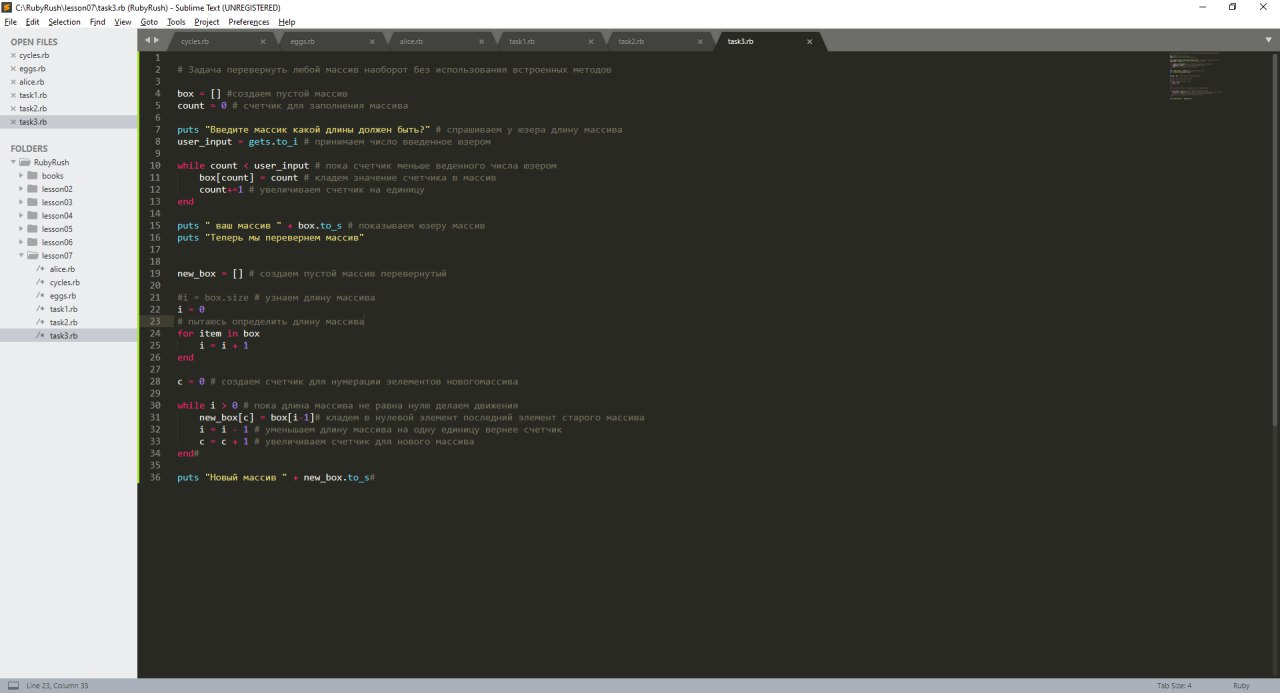The height and width of the screenshot is (693, 1280).
Task: Close task3.rb in Open Files list
Action: (13, 122)
